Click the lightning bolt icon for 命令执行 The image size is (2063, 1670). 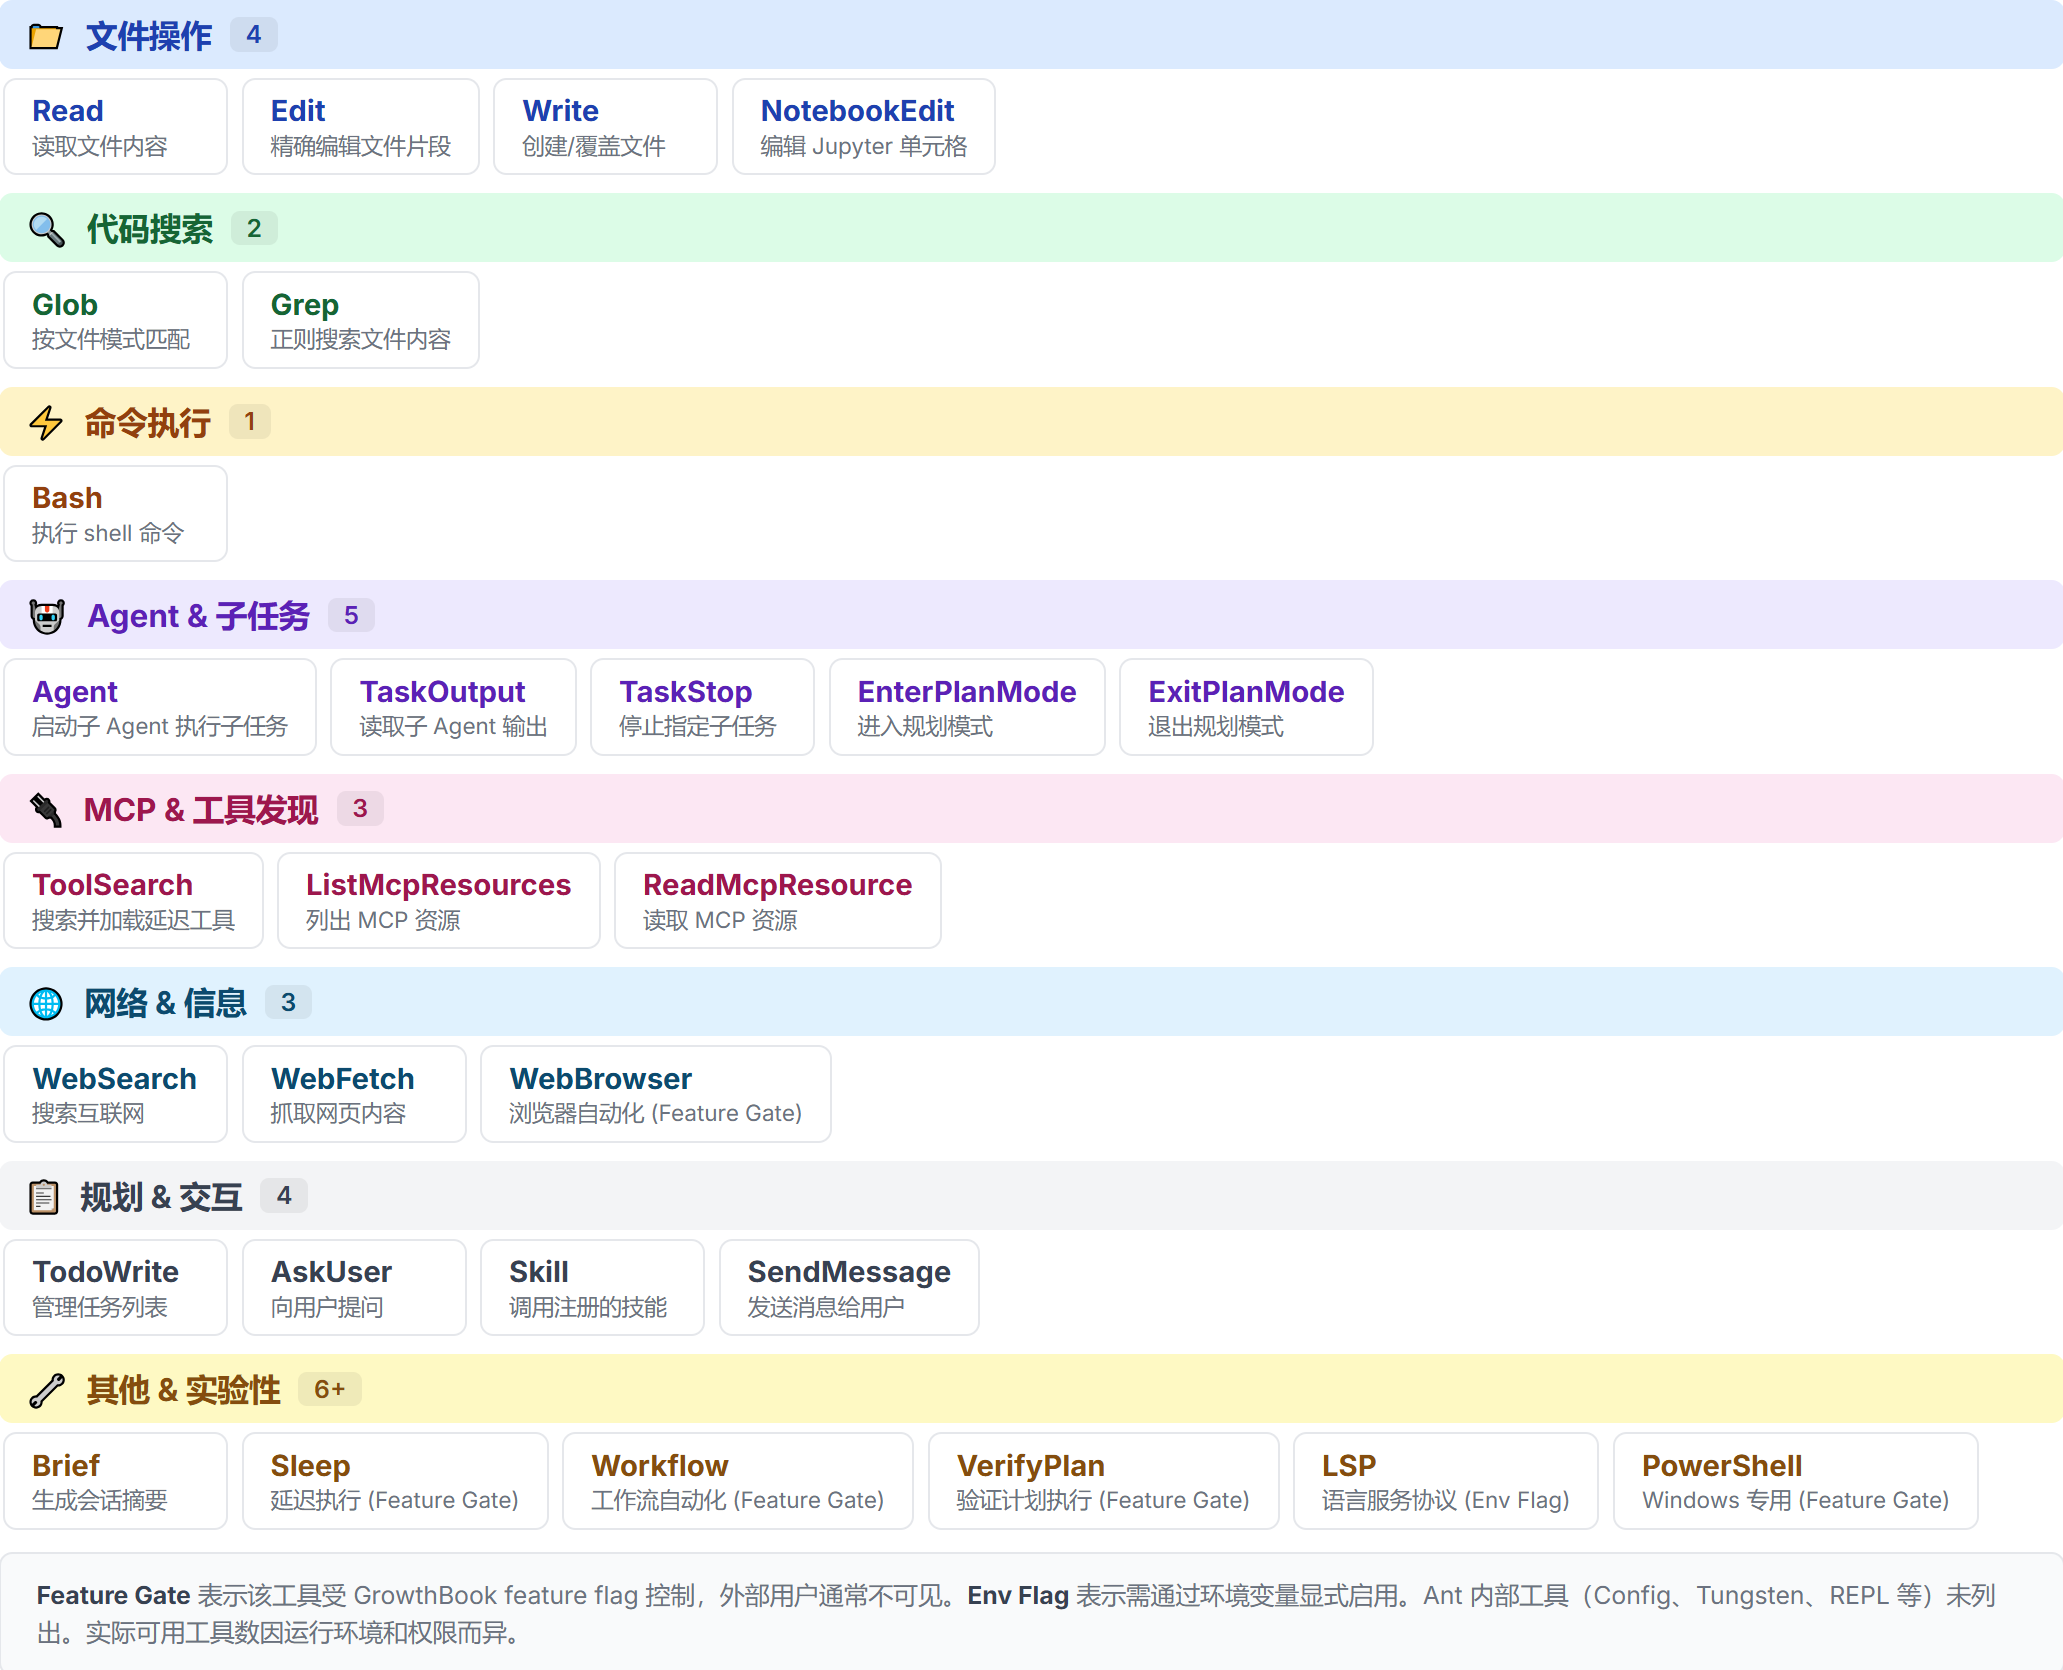(x=46, y=423)
